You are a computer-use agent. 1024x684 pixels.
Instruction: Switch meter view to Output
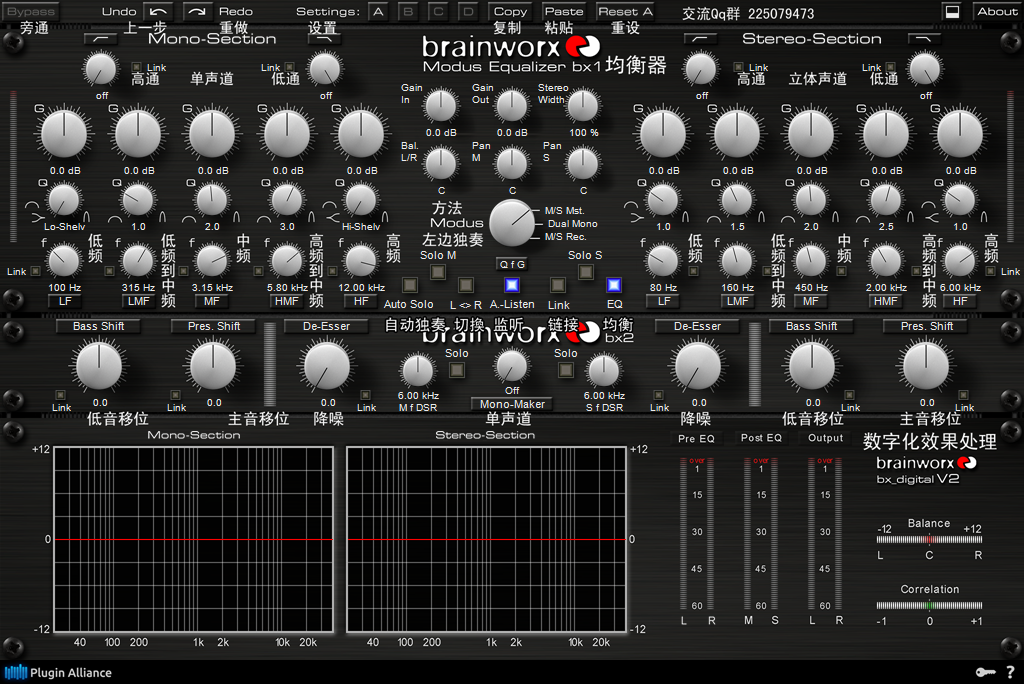pyautogui.click(x=825, y=438)
